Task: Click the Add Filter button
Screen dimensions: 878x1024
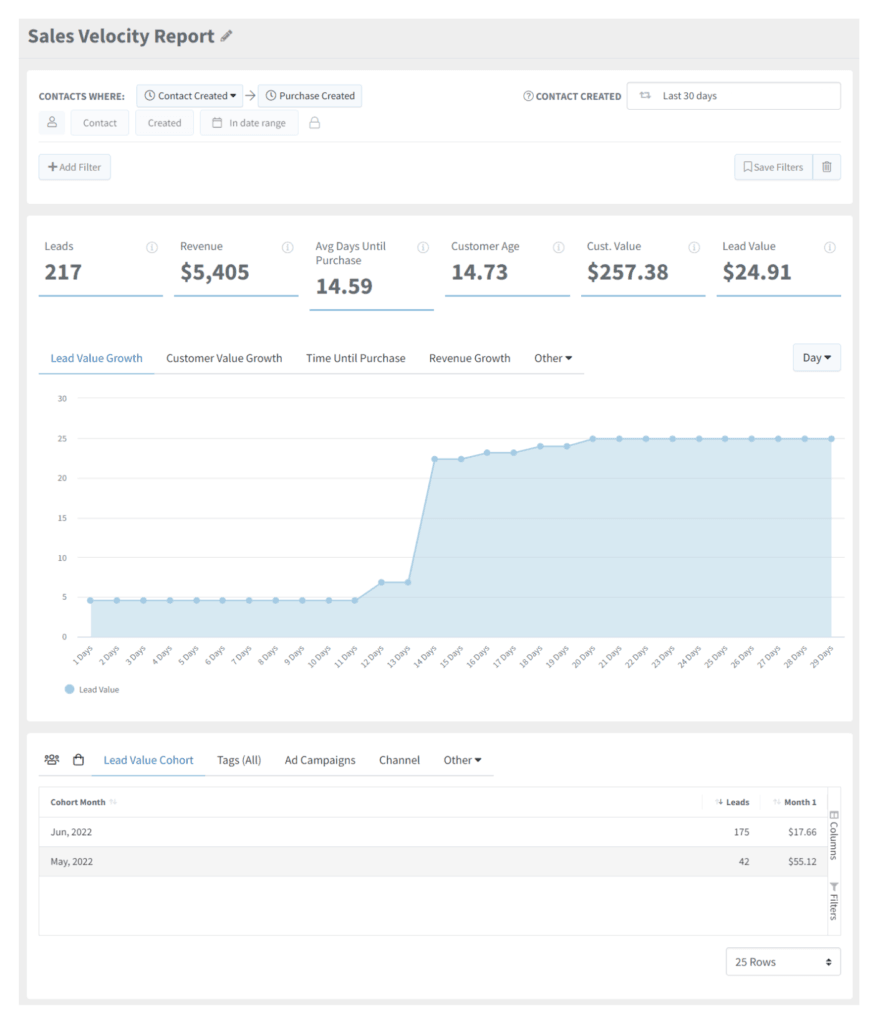Action: [x=74, y=167]
